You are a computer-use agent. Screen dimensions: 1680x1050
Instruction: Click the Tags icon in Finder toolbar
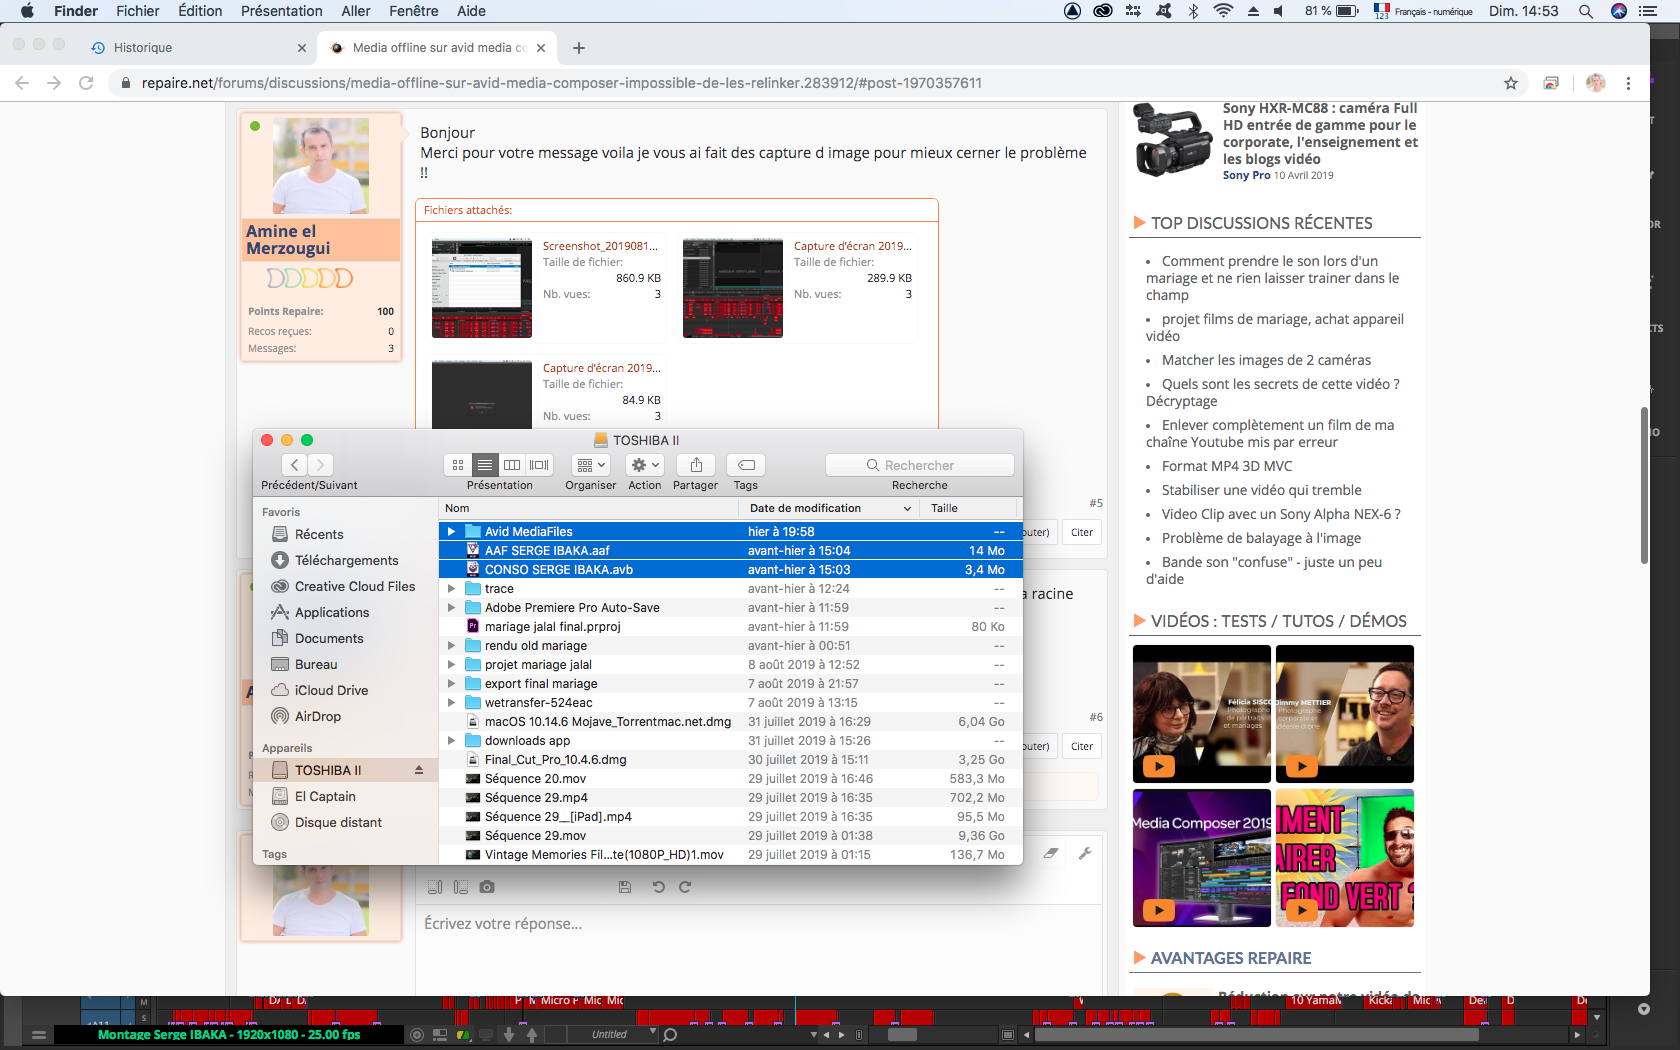pyautogui.click(x=746, y=465)
